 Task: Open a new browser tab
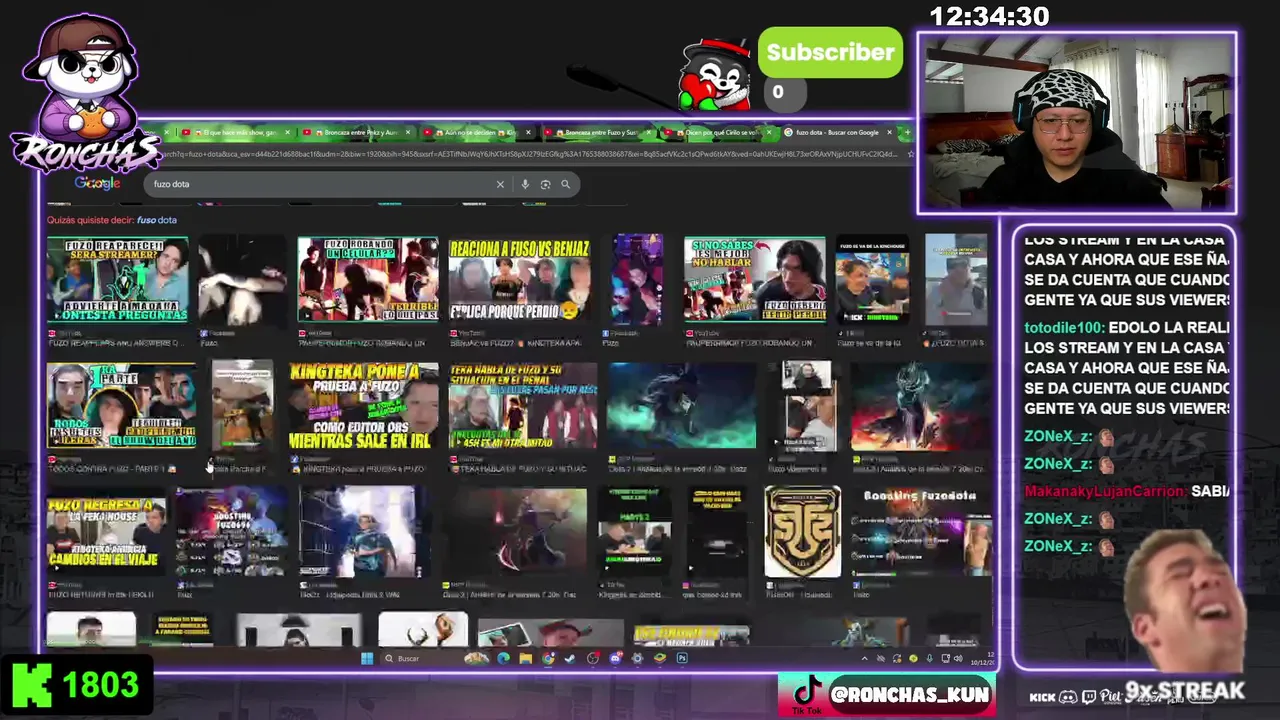pos(907,132)
